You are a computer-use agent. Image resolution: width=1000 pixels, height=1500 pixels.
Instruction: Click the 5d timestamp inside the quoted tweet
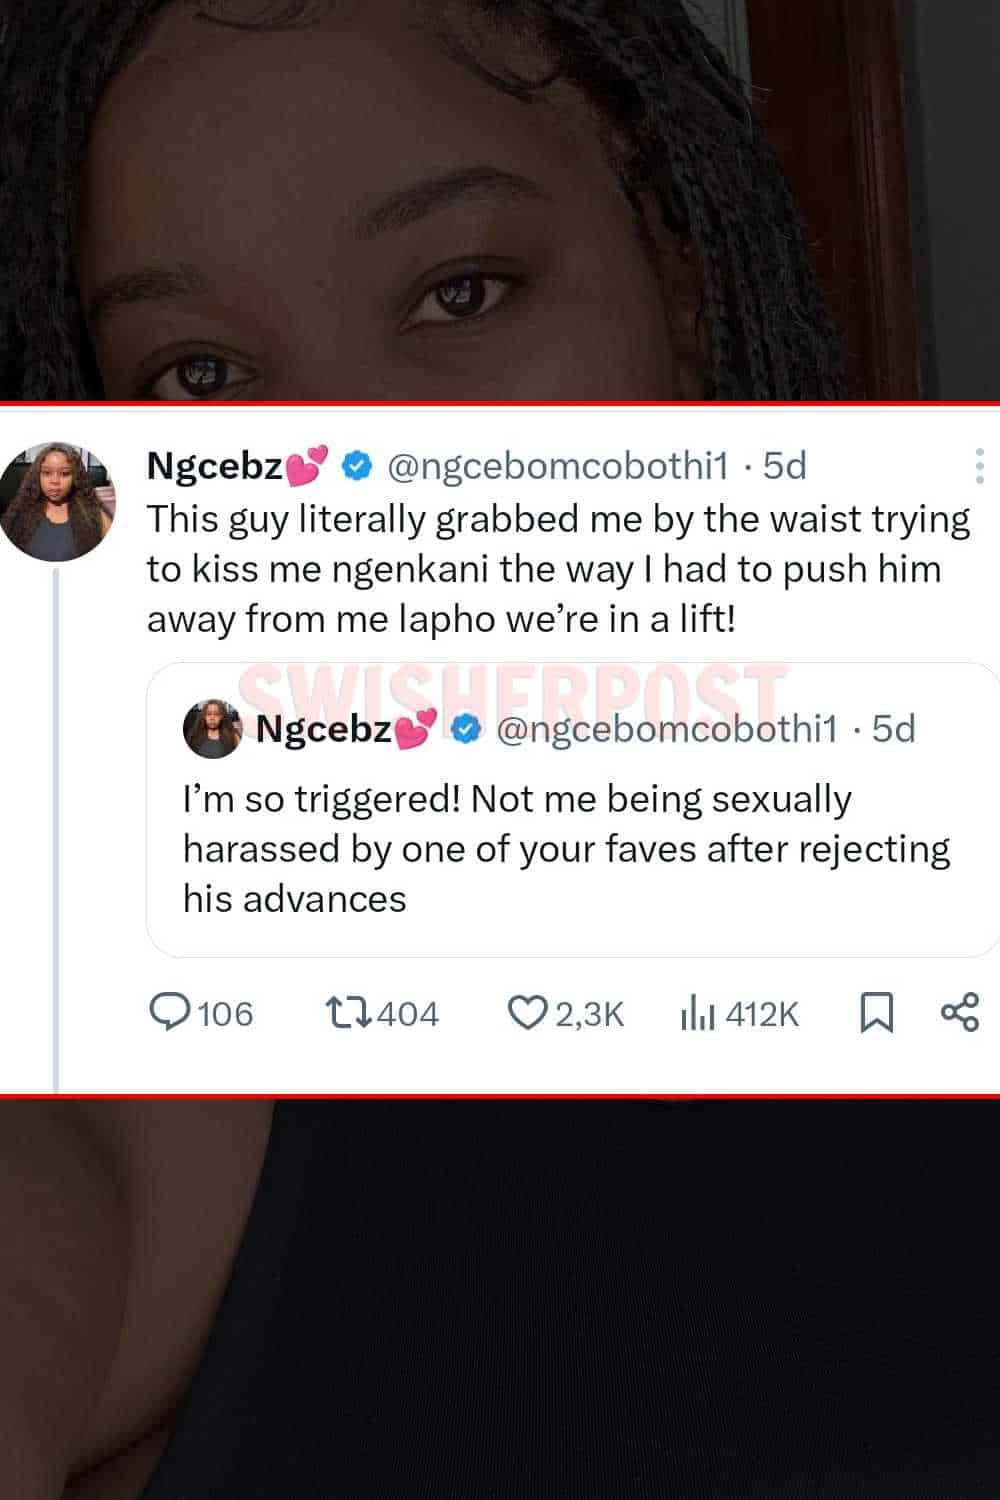coord(893,729)
